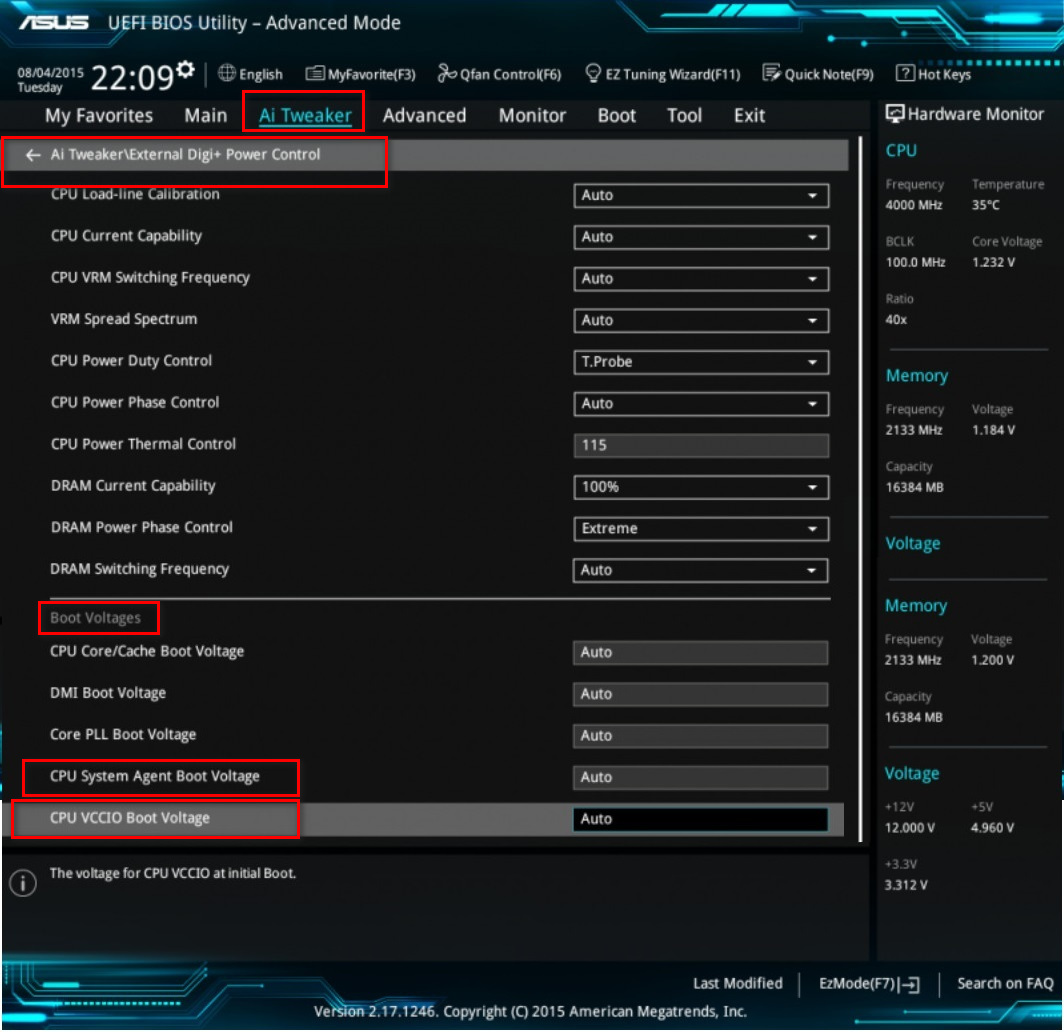Switch to the Main tab
The width and height of the screenshot is (1064, 1032).
point(206,115)
